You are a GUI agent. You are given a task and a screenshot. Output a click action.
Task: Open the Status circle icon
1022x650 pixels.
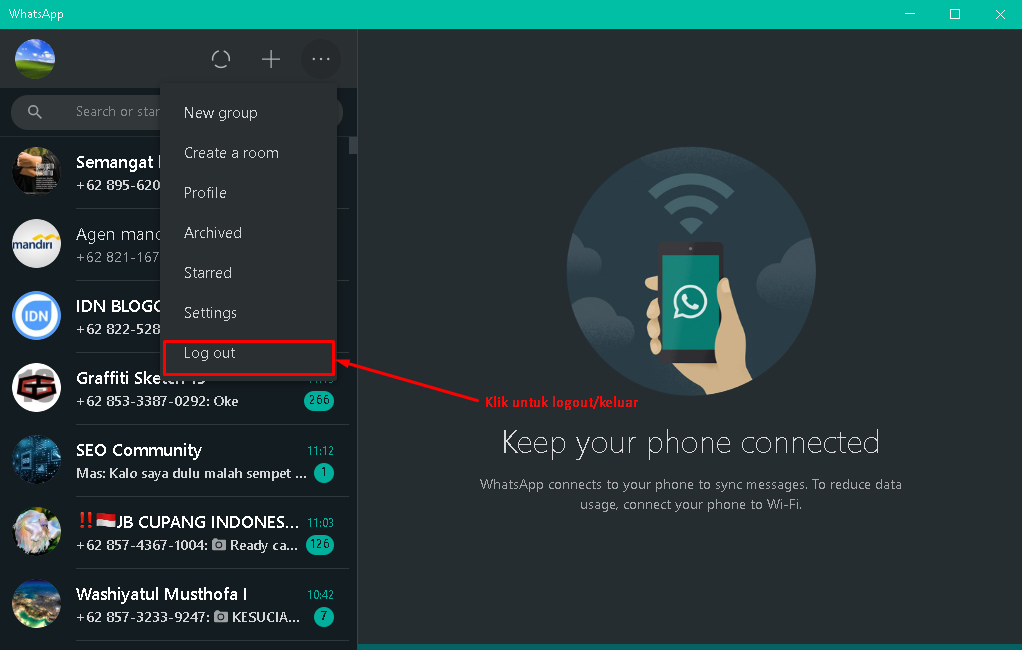tap(221, 59)
